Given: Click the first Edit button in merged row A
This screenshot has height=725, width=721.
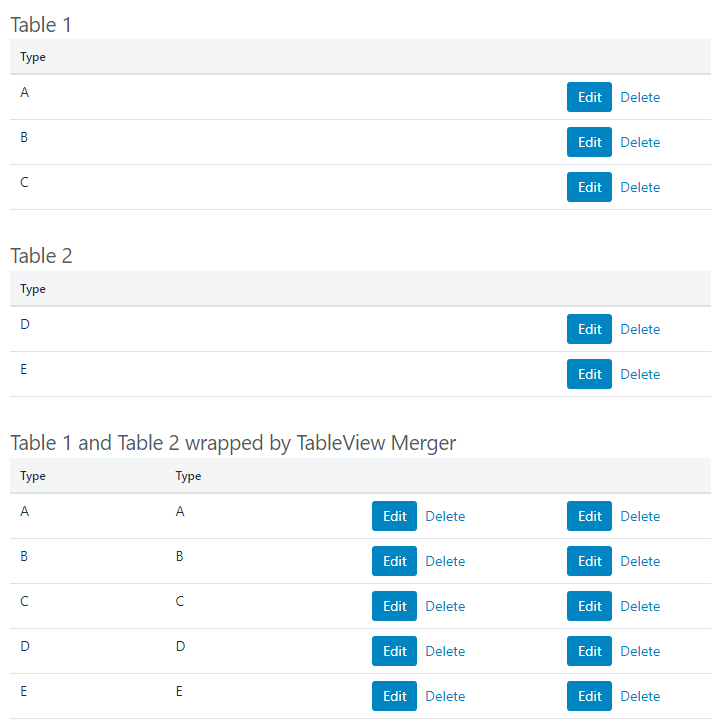Looking at the screenshot, I should [394, 516].
